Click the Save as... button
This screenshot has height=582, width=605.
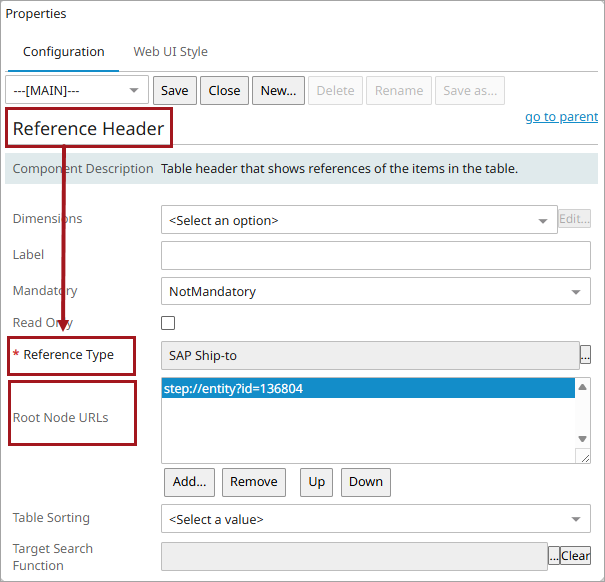point(470,90)
